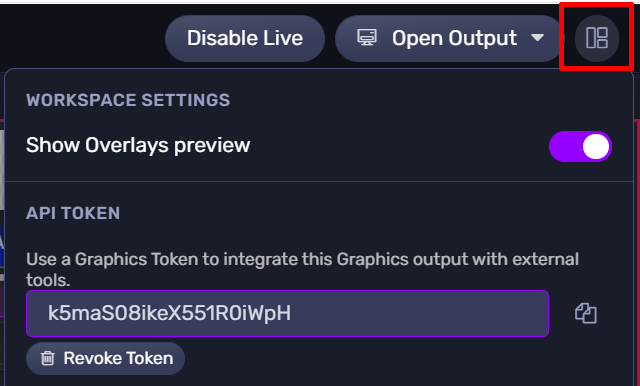The height and width of the screenshot is (386, 640).
Task: Click the API TOKEN section heading
Action: [x=73, y=213]
